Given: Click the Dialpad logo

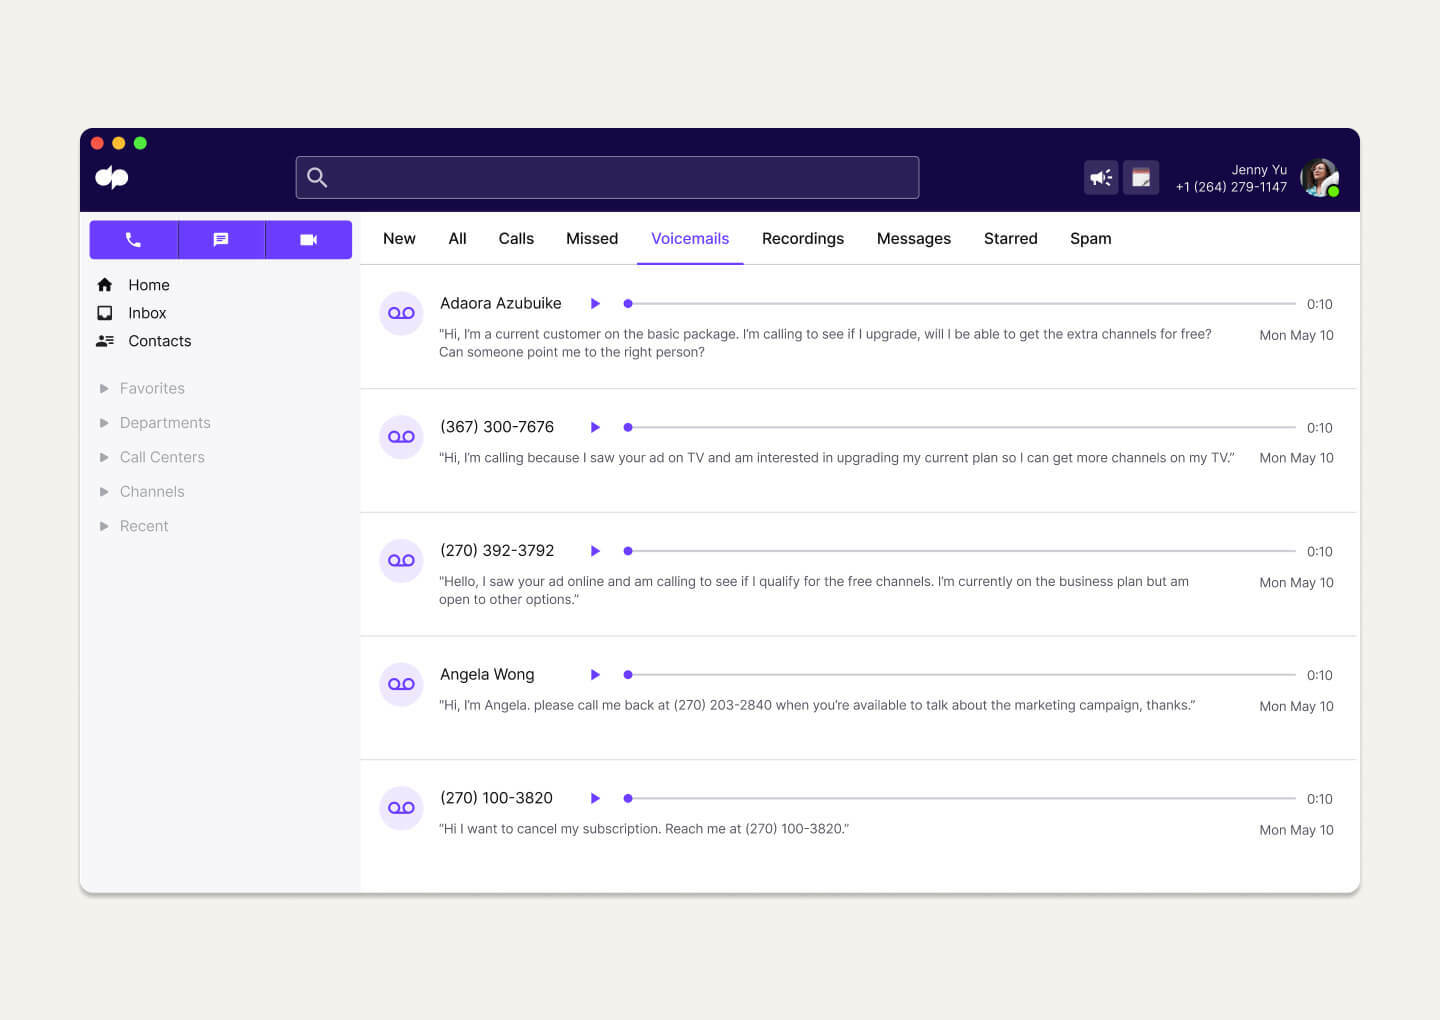Looking at the screenshot, I should pyautogui.click(x=111, y=177).
